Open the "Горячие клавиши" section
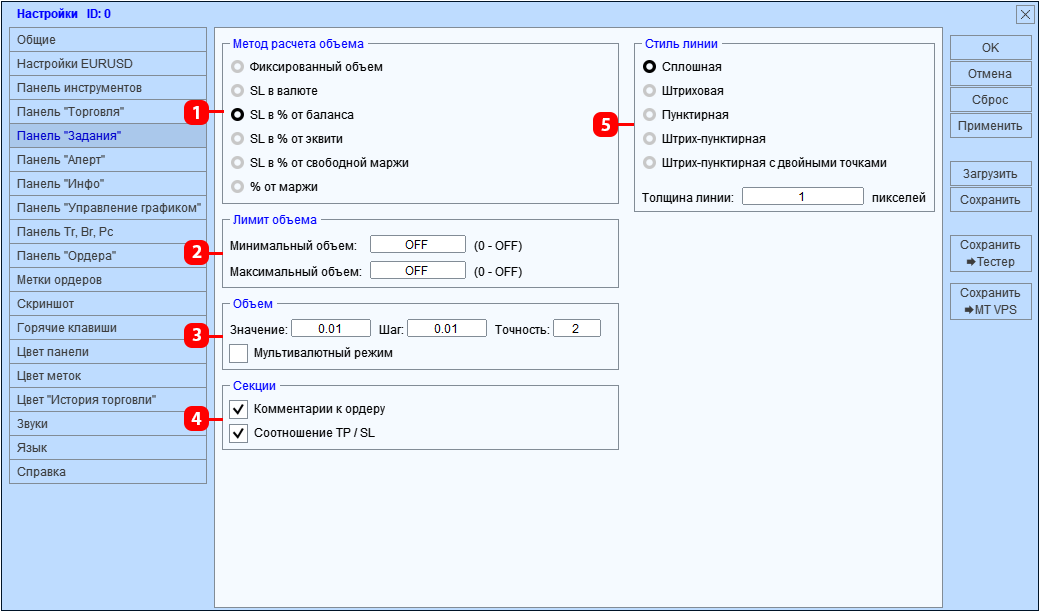Image resolution: width=1040 pixels, height=612 pixels. pos(108,328)
